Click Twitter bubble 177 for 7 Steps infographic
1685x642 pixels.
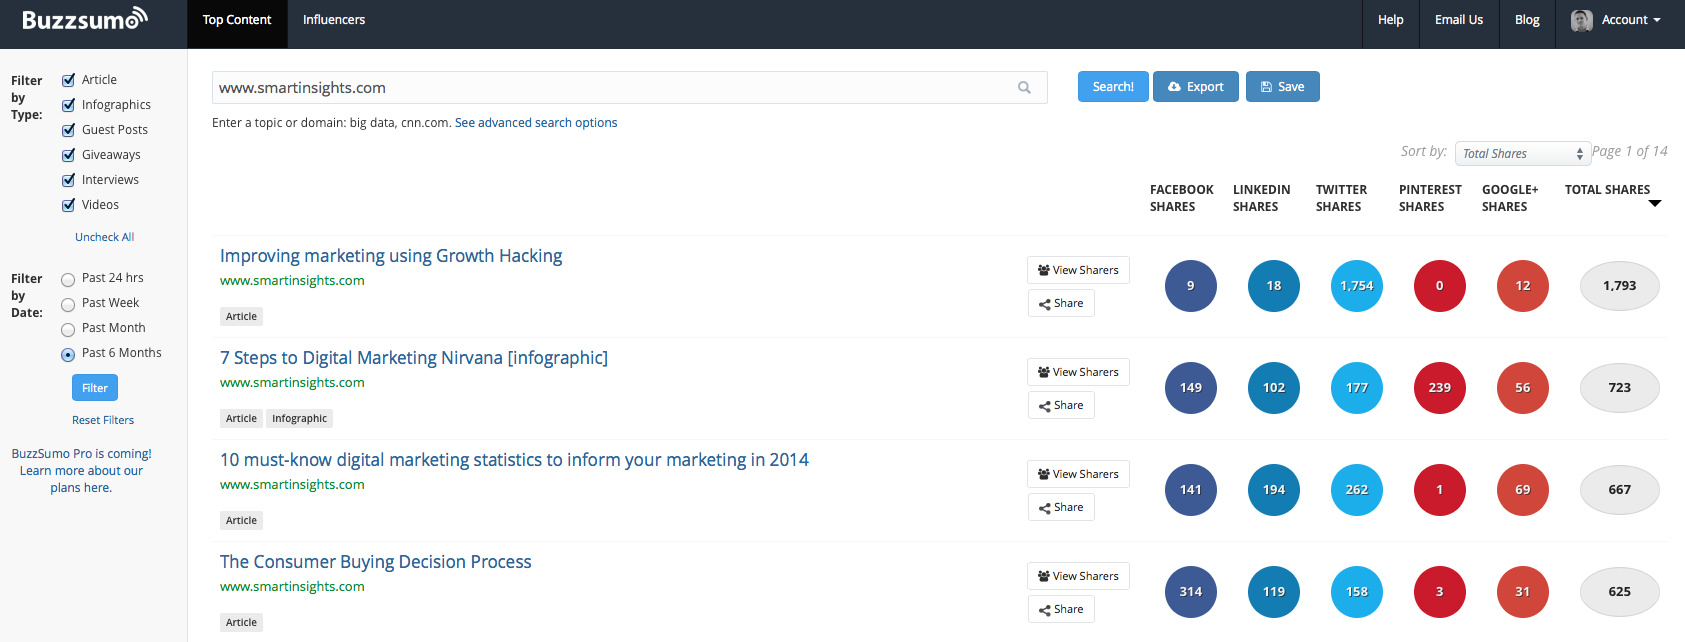[x=1357, y=388]
